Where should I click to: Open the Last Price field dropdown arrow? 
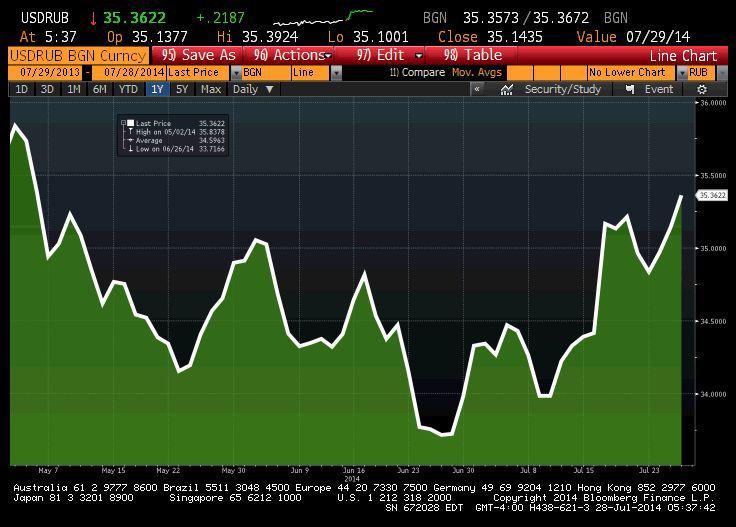[236, 73]
